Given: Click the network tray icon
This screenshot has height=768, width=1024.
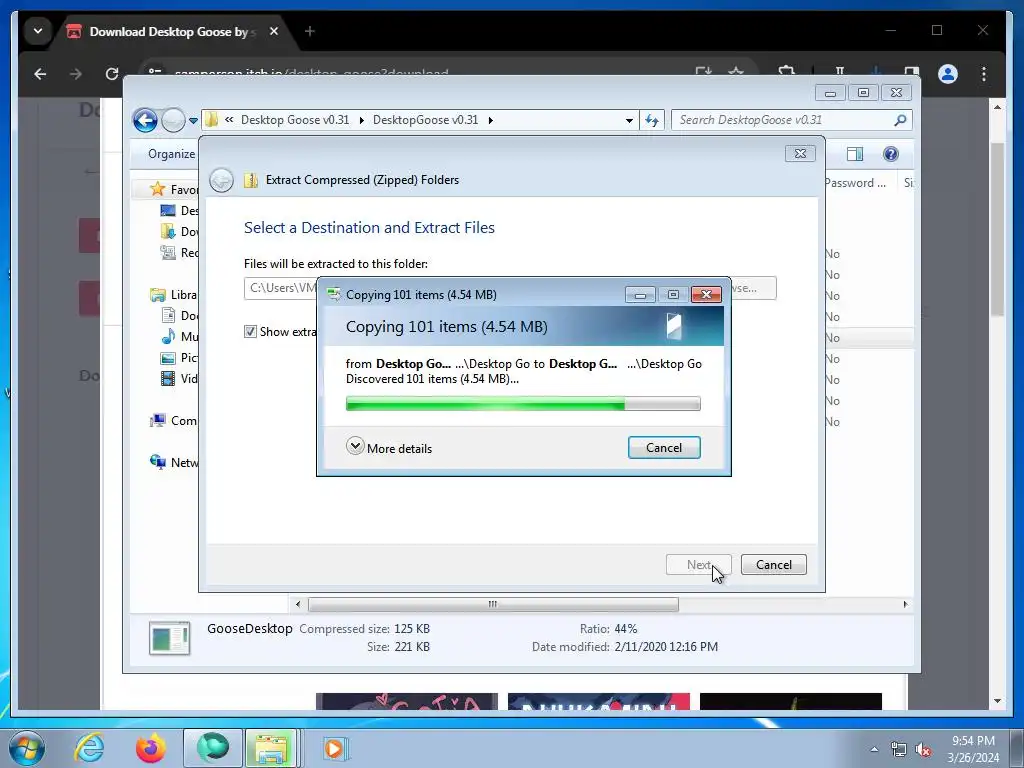Looking at the screenshot, I should (x=899, y=749).
